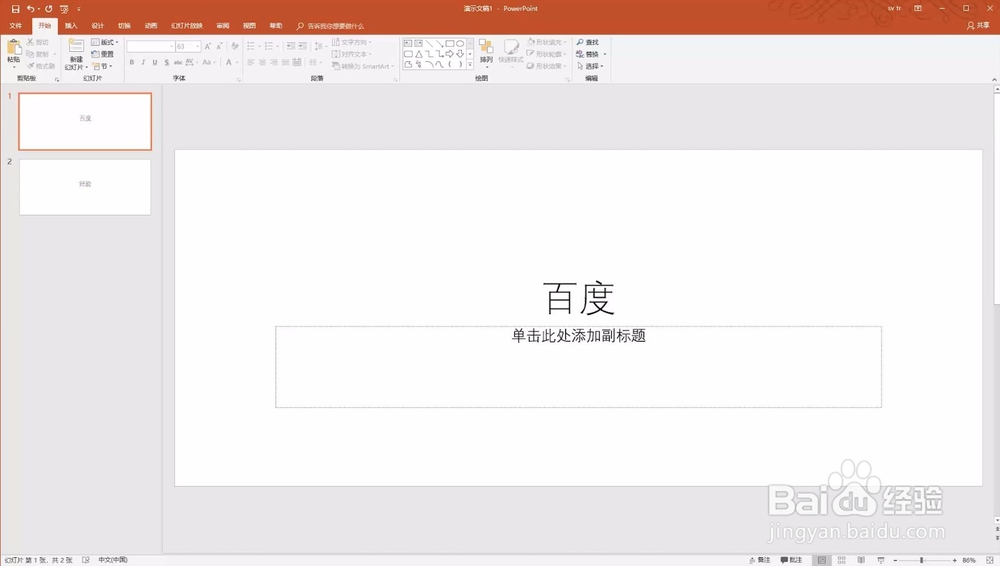The image size is (1000, 566).
Task: Switch to the 动画 (Animations) tab
Action: tap(151, 26)
